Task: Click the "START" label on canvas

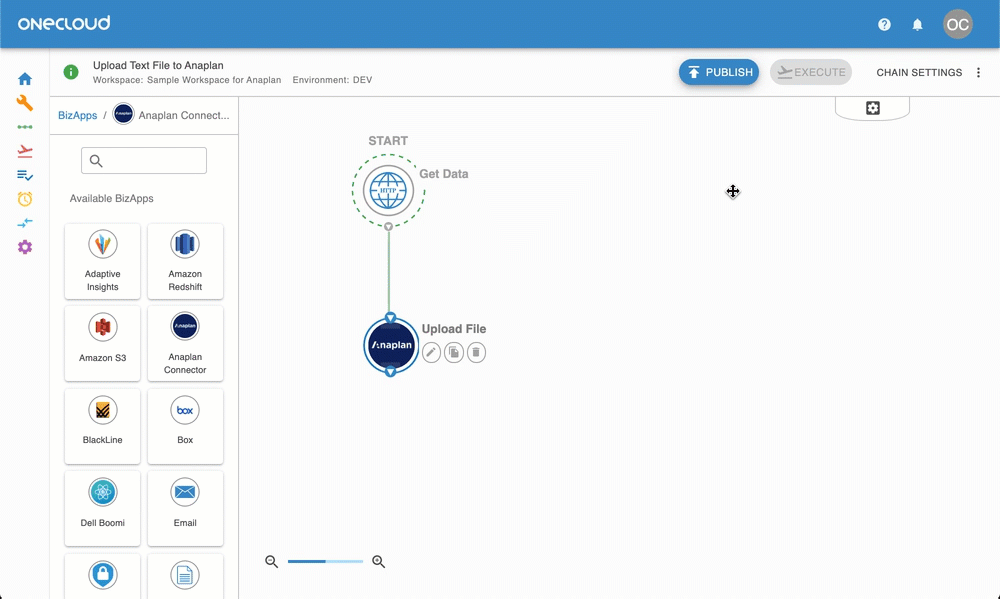Action: (x=388, y=141)
